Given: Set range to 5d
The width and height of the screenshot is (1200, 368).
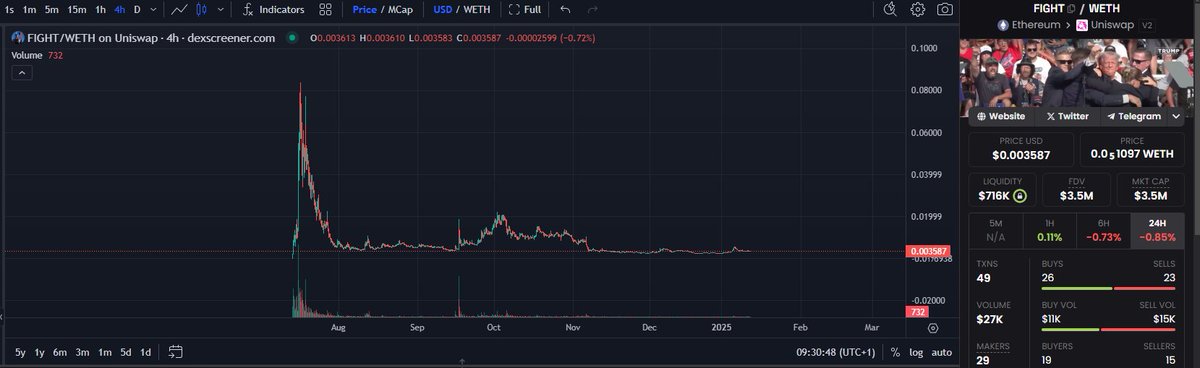Looking at the screenshot, I should (125, 352).
